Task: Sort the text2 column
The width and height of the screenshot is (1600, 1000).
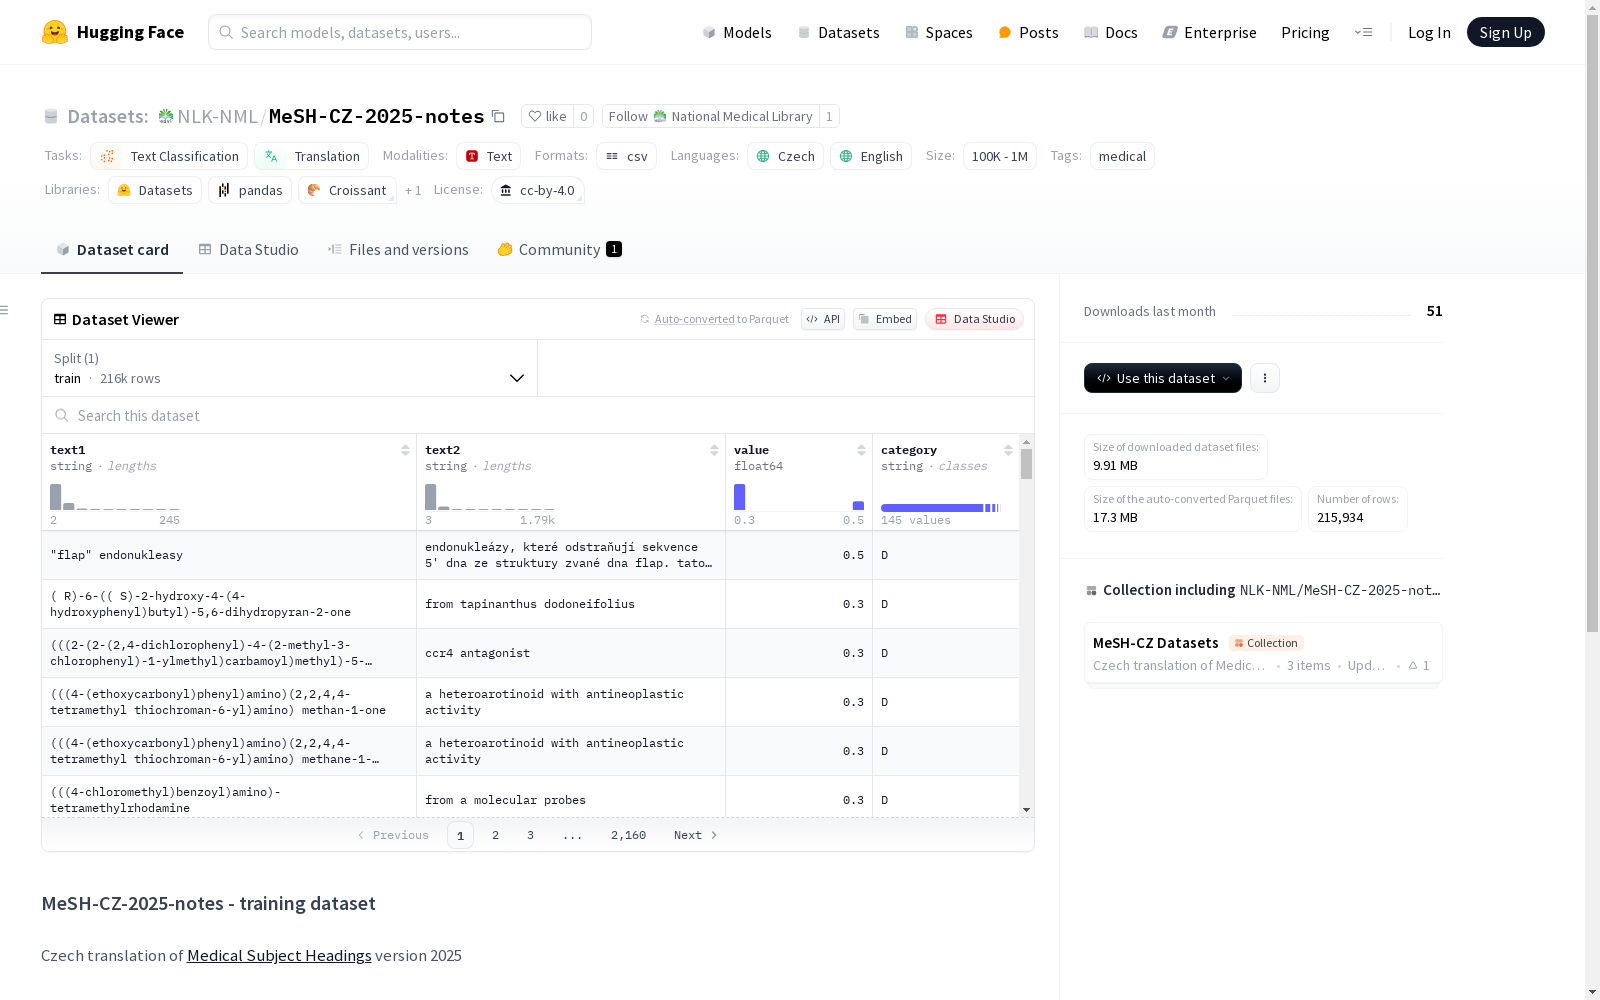Action: (714, 450)
